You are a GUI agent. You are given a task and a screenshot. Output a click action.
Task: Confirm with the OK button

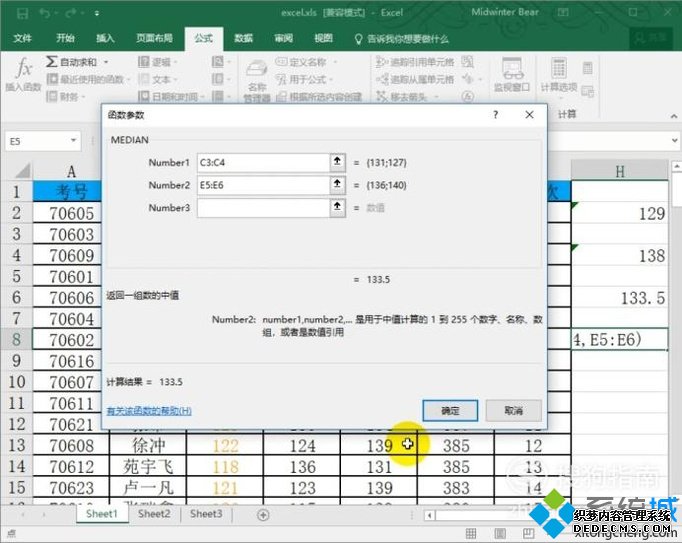pos(450,410)
